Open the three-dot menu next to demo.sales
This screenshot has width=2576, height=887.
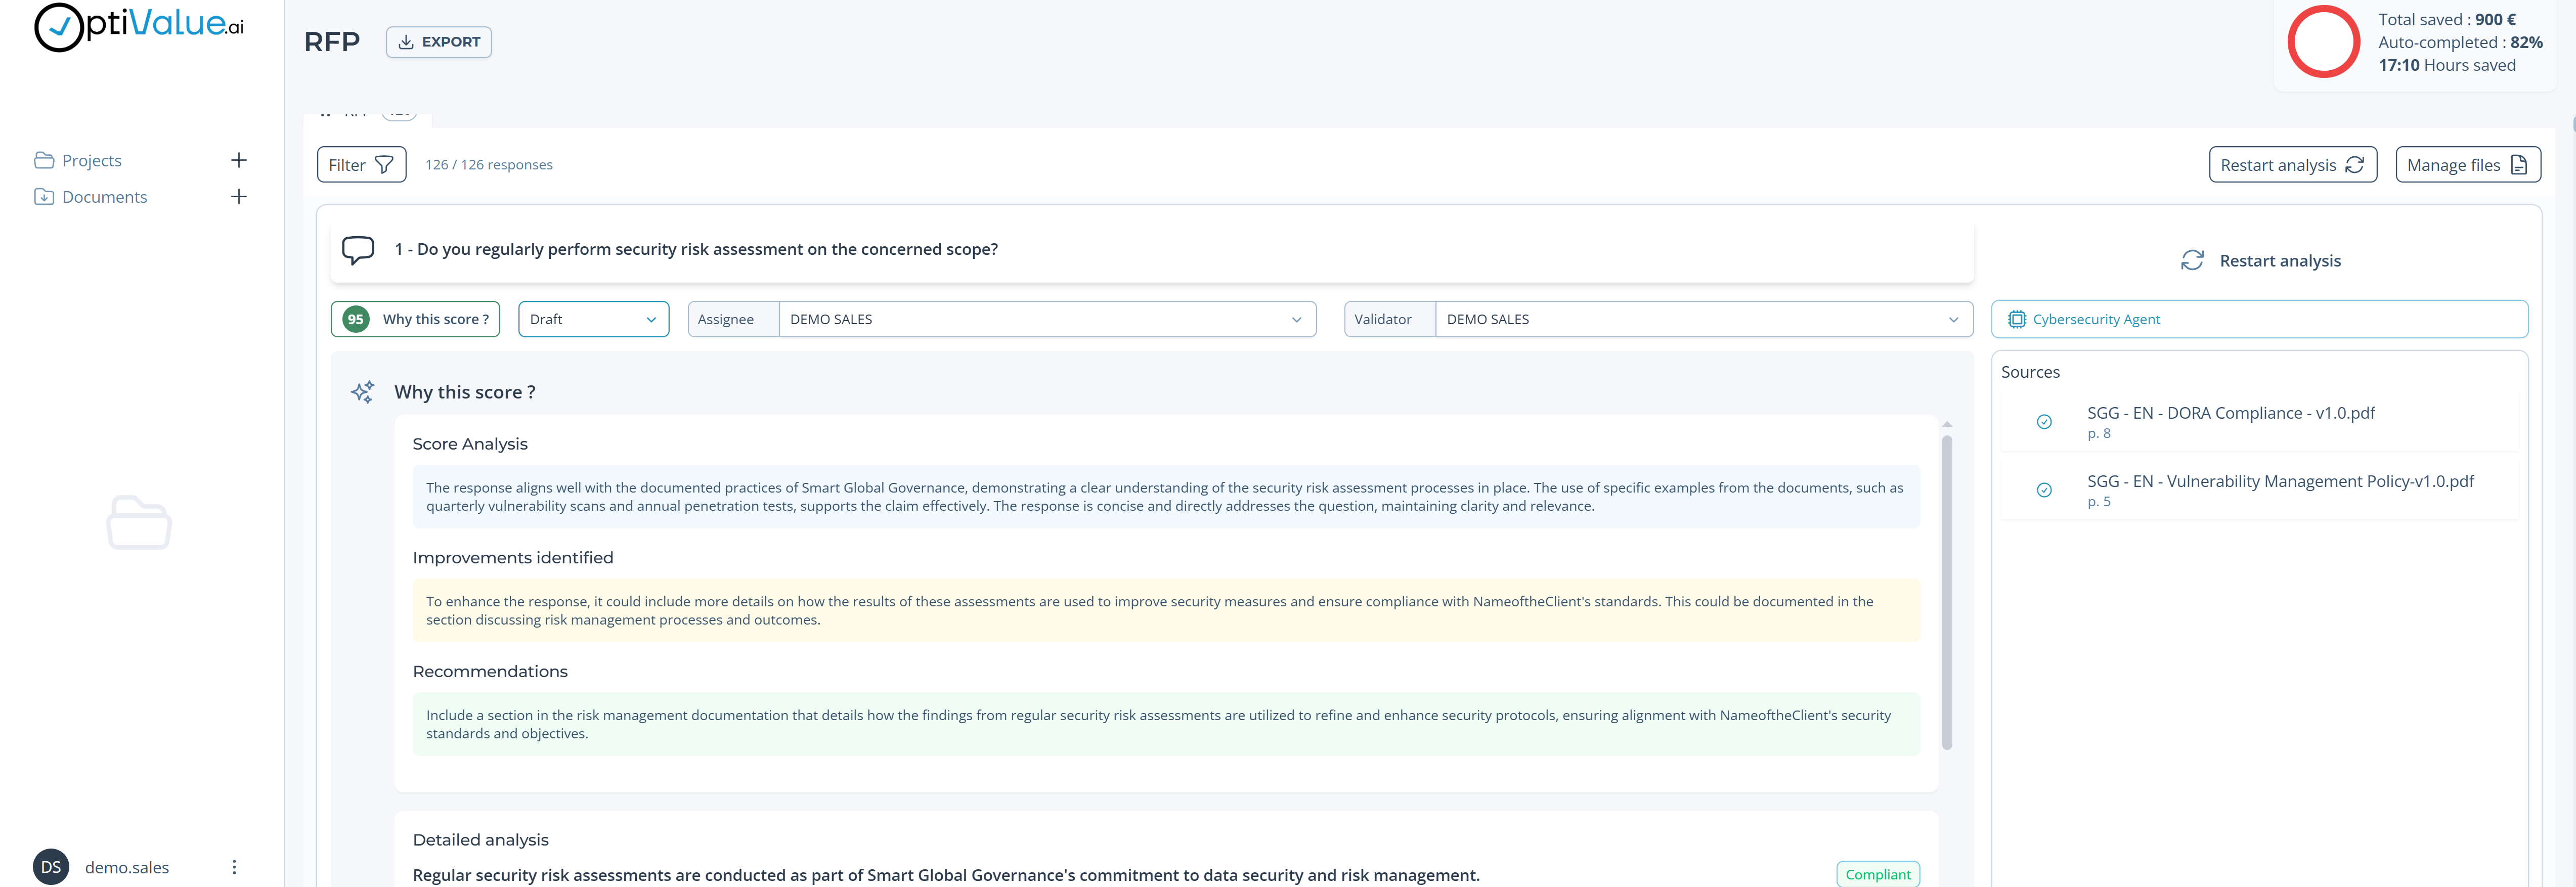pos(234,866)
